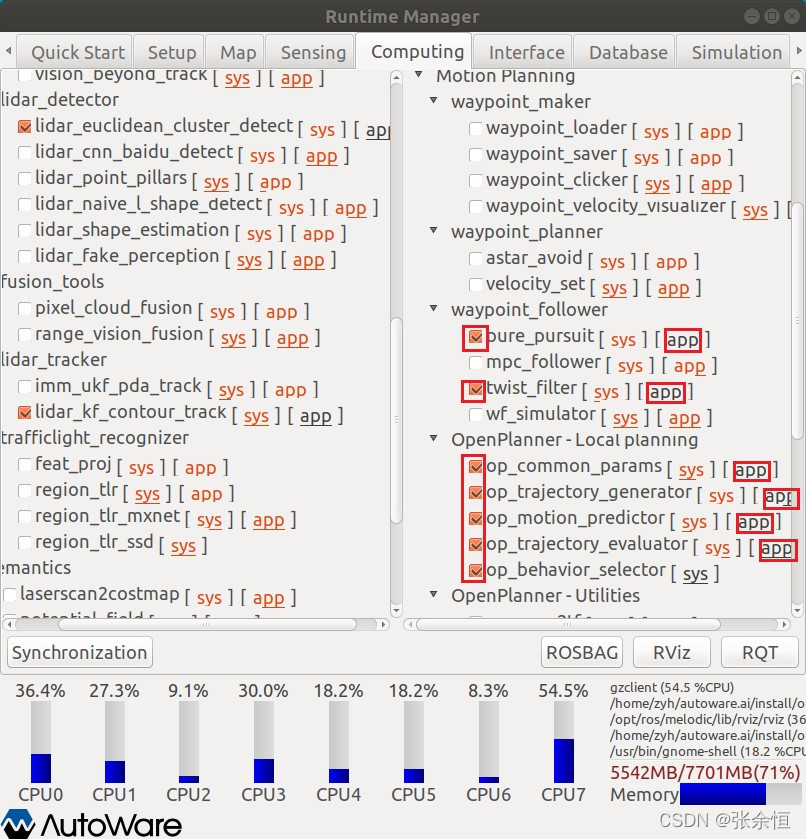
Task: Uncheck op_common_params checkbox
Action: click(475, 467)
